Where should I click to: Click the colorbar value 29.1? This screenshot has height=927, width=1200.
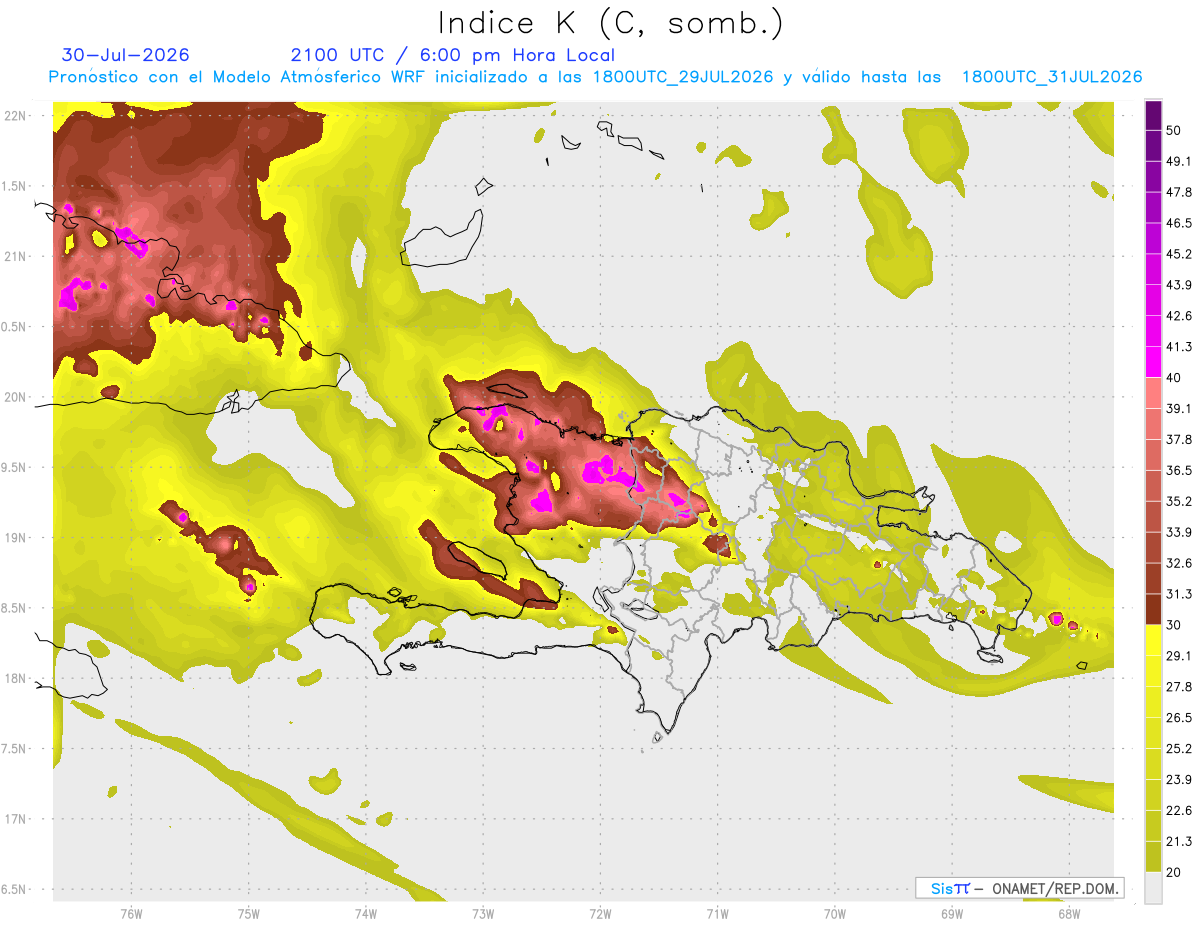click(1179, 655)
